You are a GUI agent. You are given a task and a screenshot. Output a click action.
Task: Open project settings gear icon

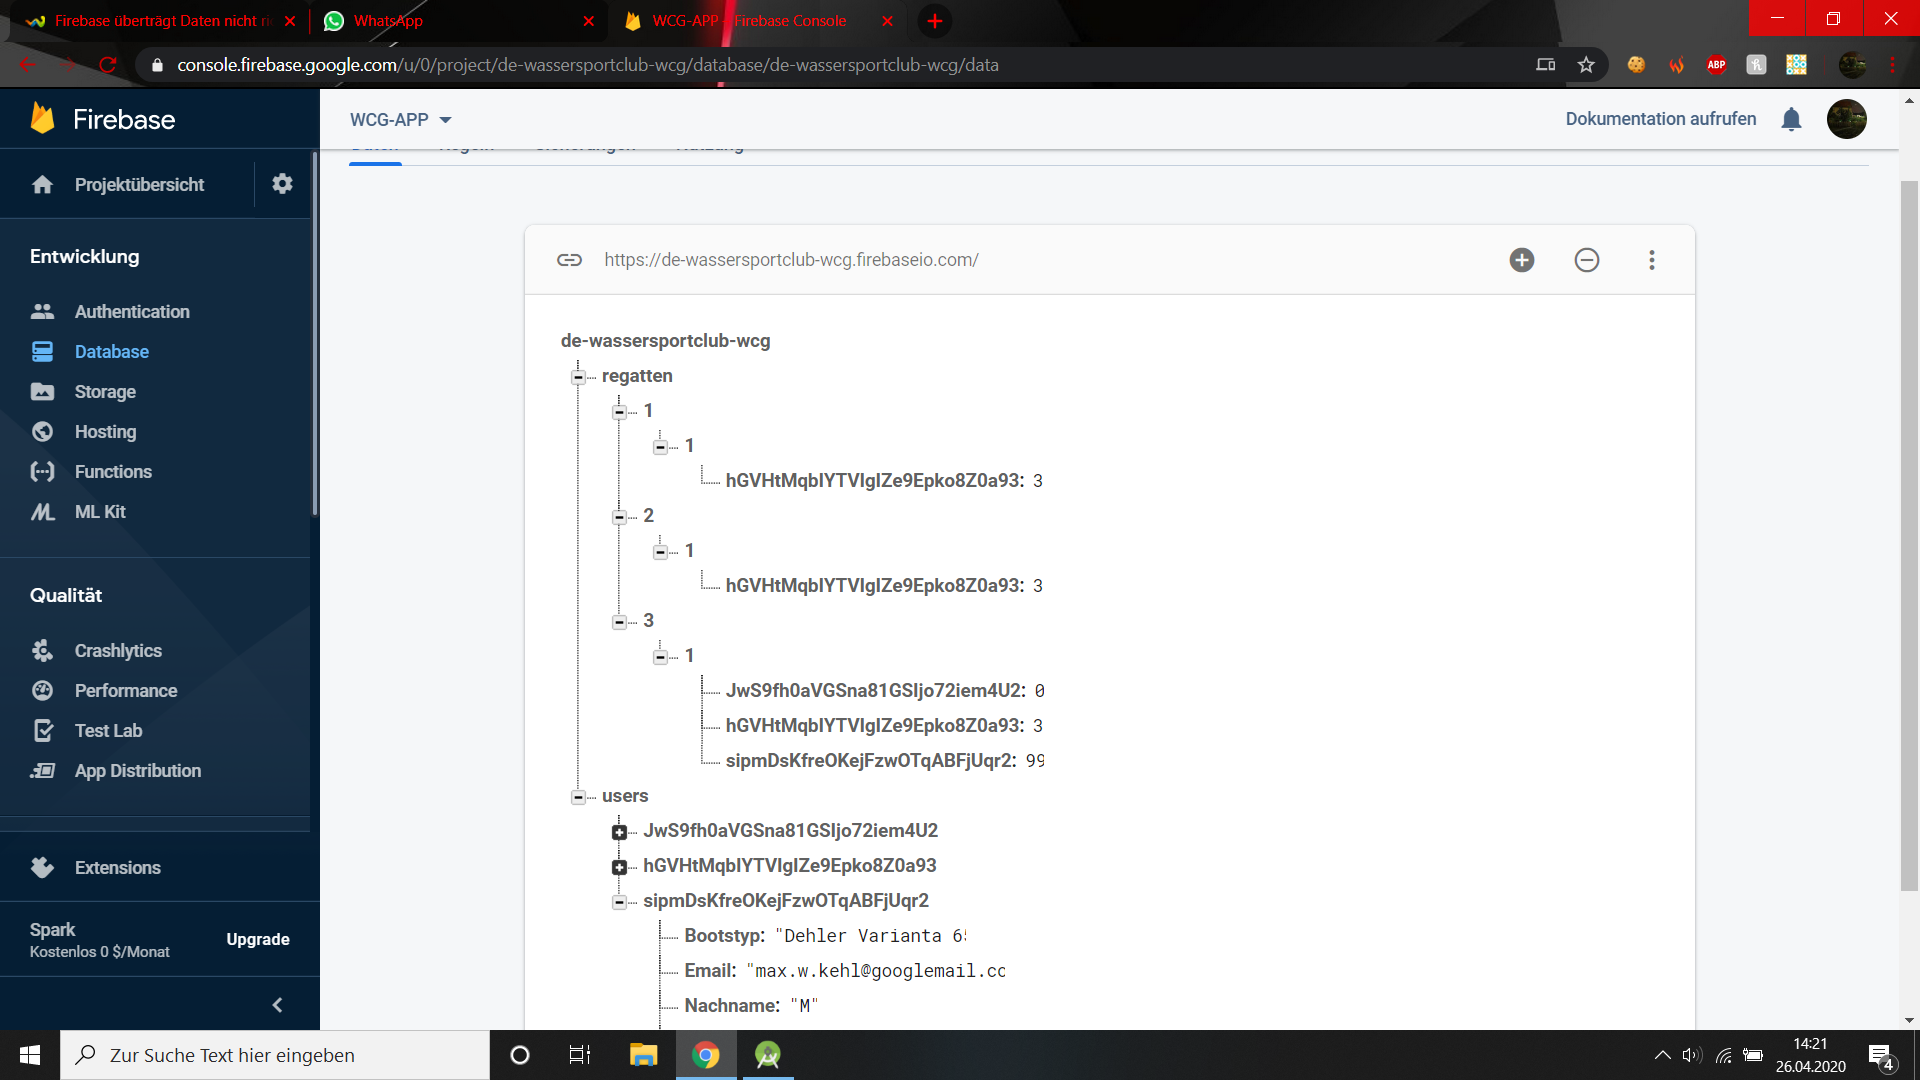(282, 184)
